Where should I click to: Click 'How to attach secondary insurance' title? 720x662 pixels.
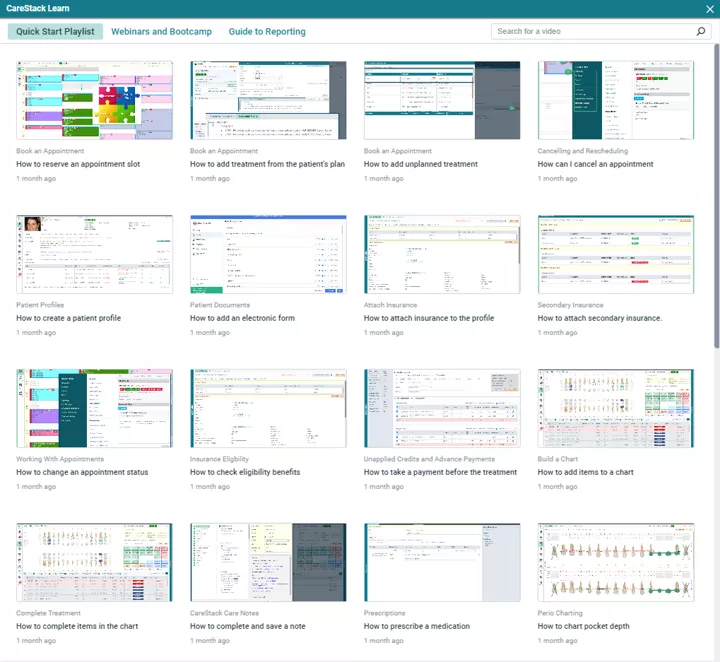[599, 318]
